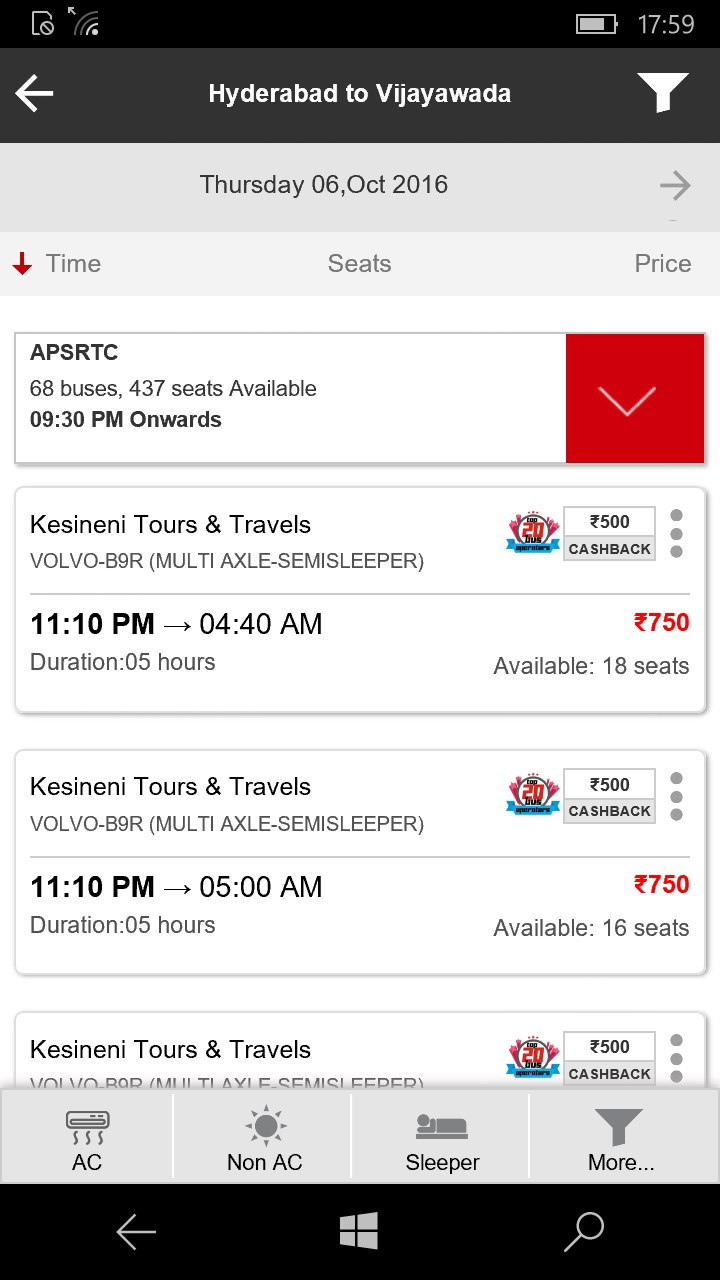Viewport: 720px width, 1280px height.
Task: Open three-dot menu on 05:00 AM bus
Action: (x=677, y=796)
